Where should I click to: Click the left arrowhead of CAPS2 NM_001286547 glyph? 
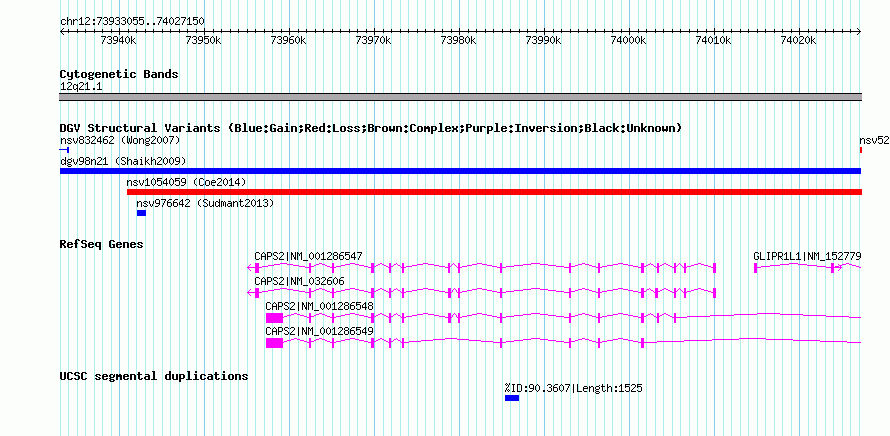click(251, 268)
